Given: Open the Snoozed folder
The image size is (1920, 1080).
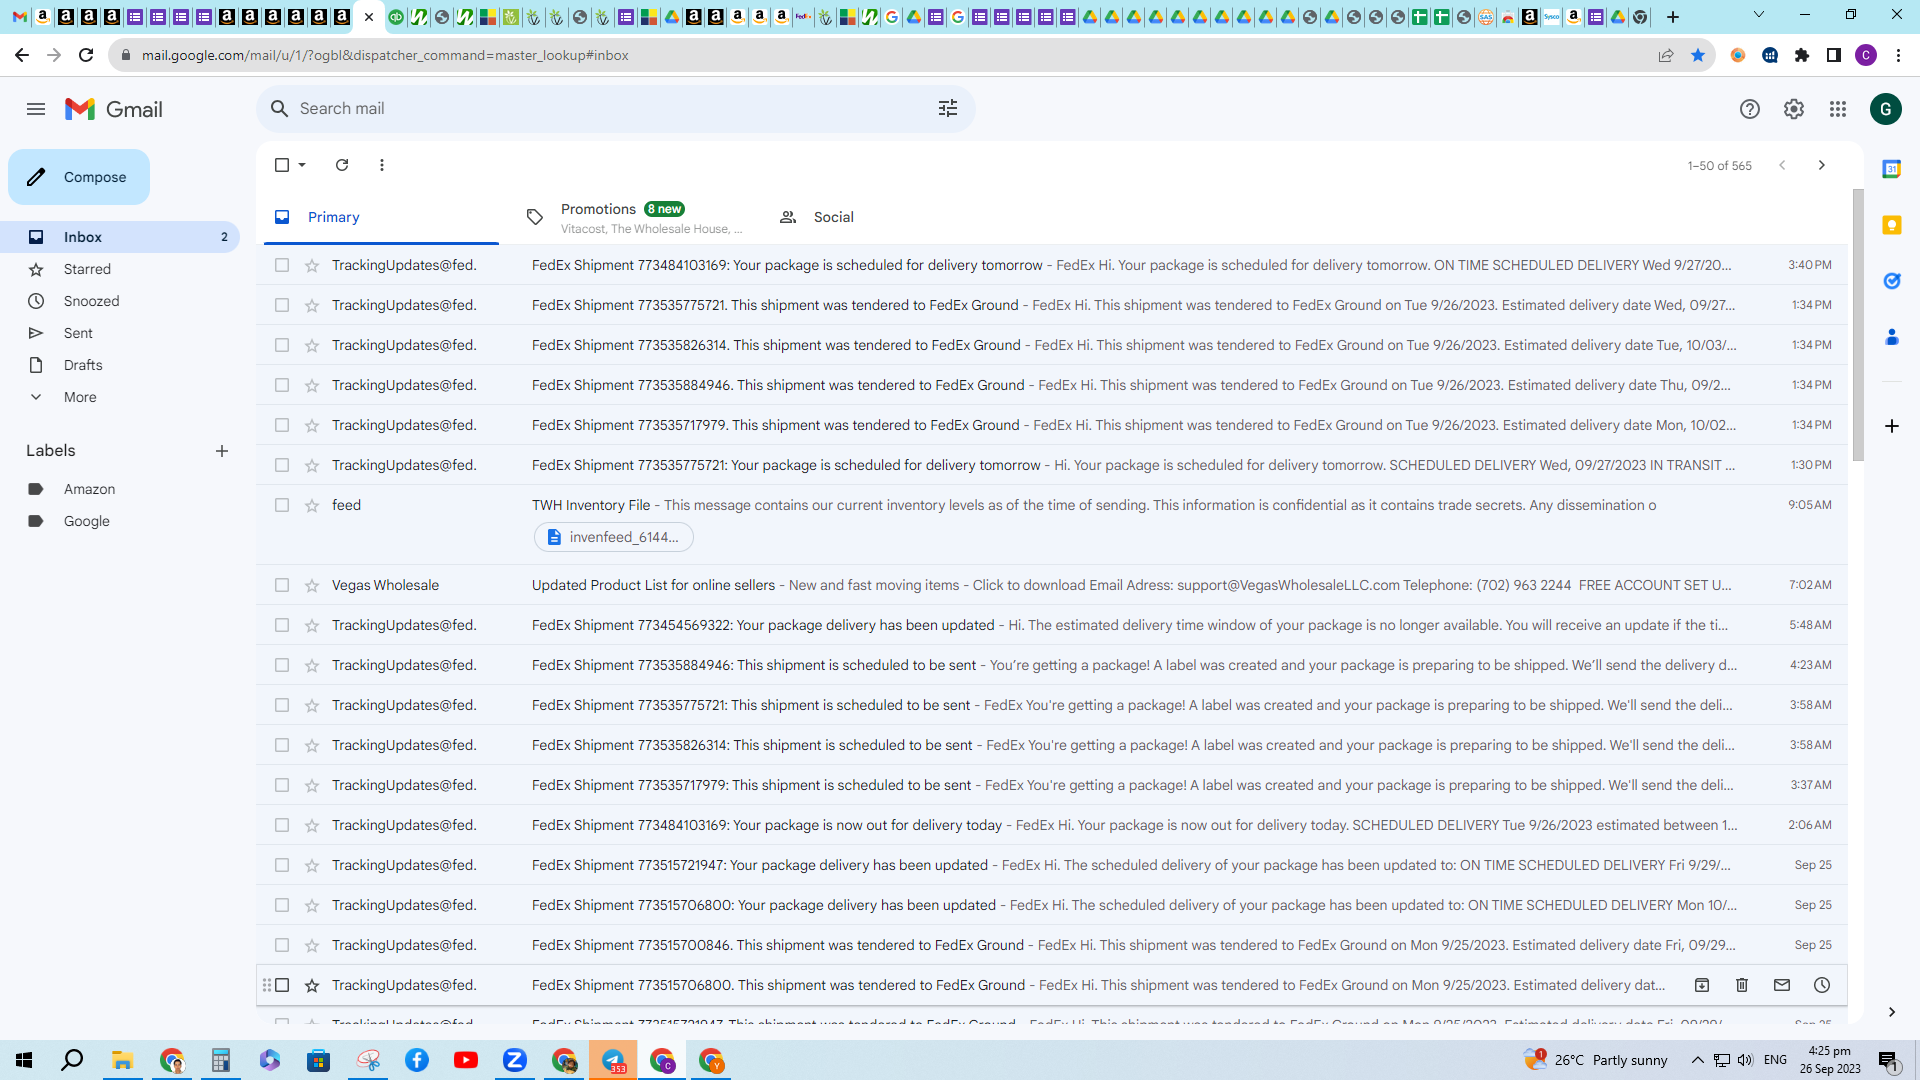Looking at the screenshot, I should click(120, 301).
